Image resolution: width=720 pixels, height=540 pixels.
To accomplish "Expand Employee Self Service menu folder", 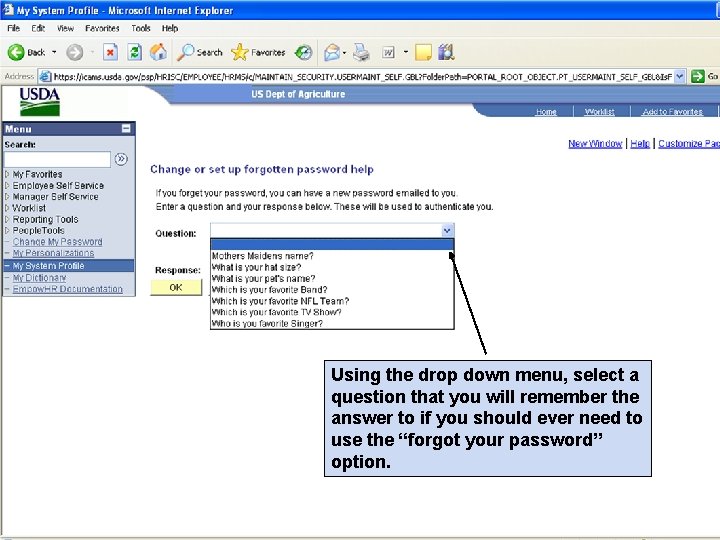I will tap(7, 186).
